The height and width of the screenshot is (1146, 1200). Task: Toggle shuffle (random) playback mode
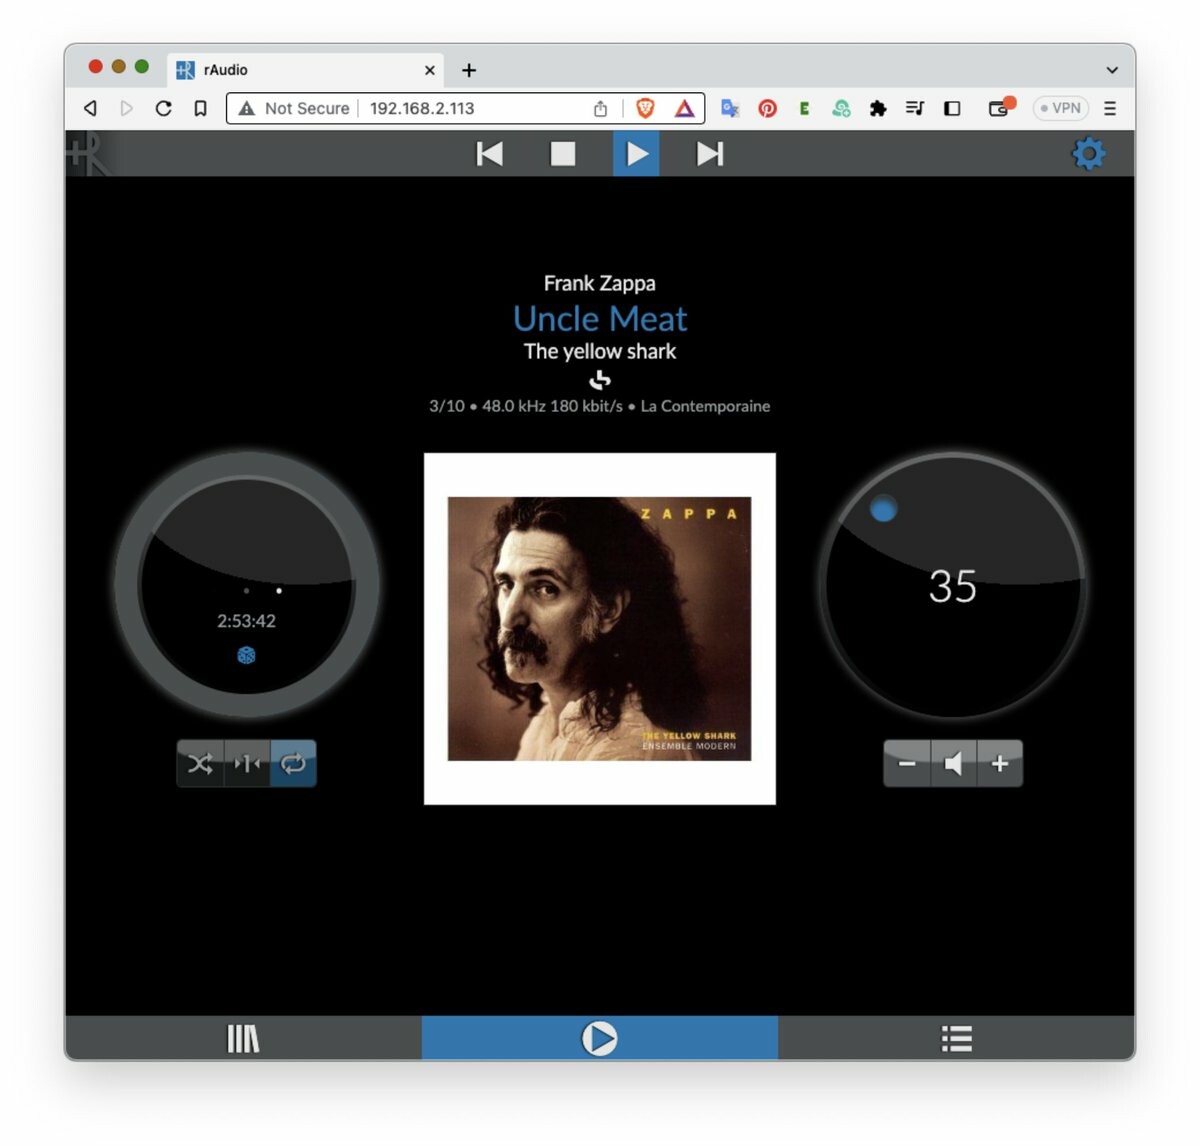(x=200, y=764)
